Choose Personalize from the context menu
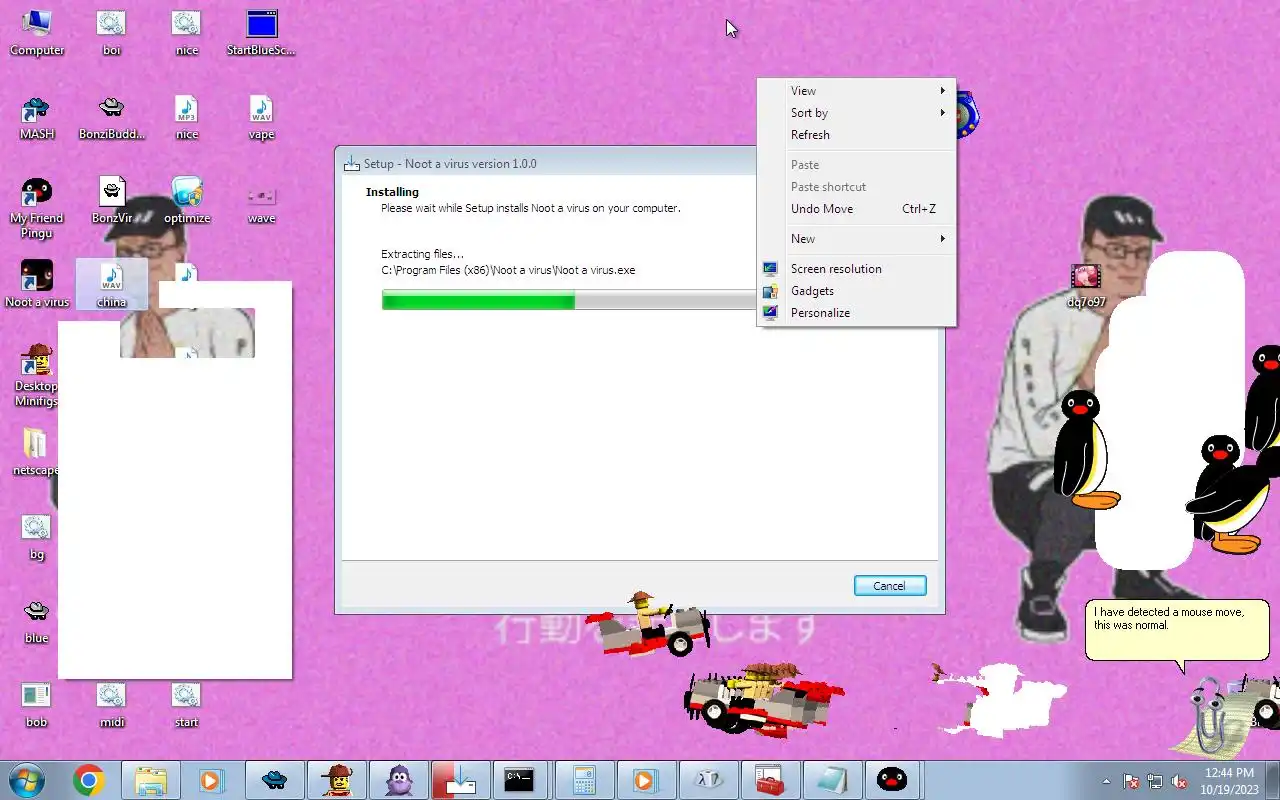The height and width of the screenshot is (800, 1280). (857, 313)
